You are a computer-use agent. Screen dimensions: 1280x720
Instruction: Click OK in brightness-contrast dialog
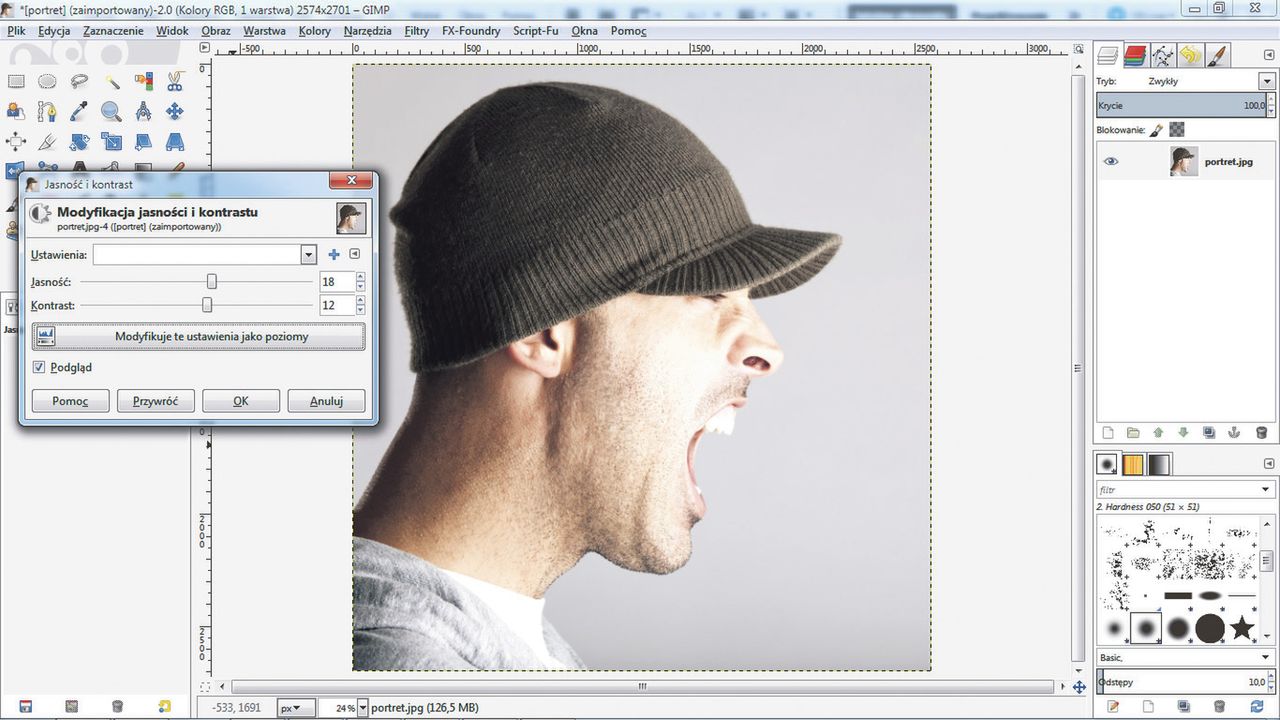click(241, 401)
